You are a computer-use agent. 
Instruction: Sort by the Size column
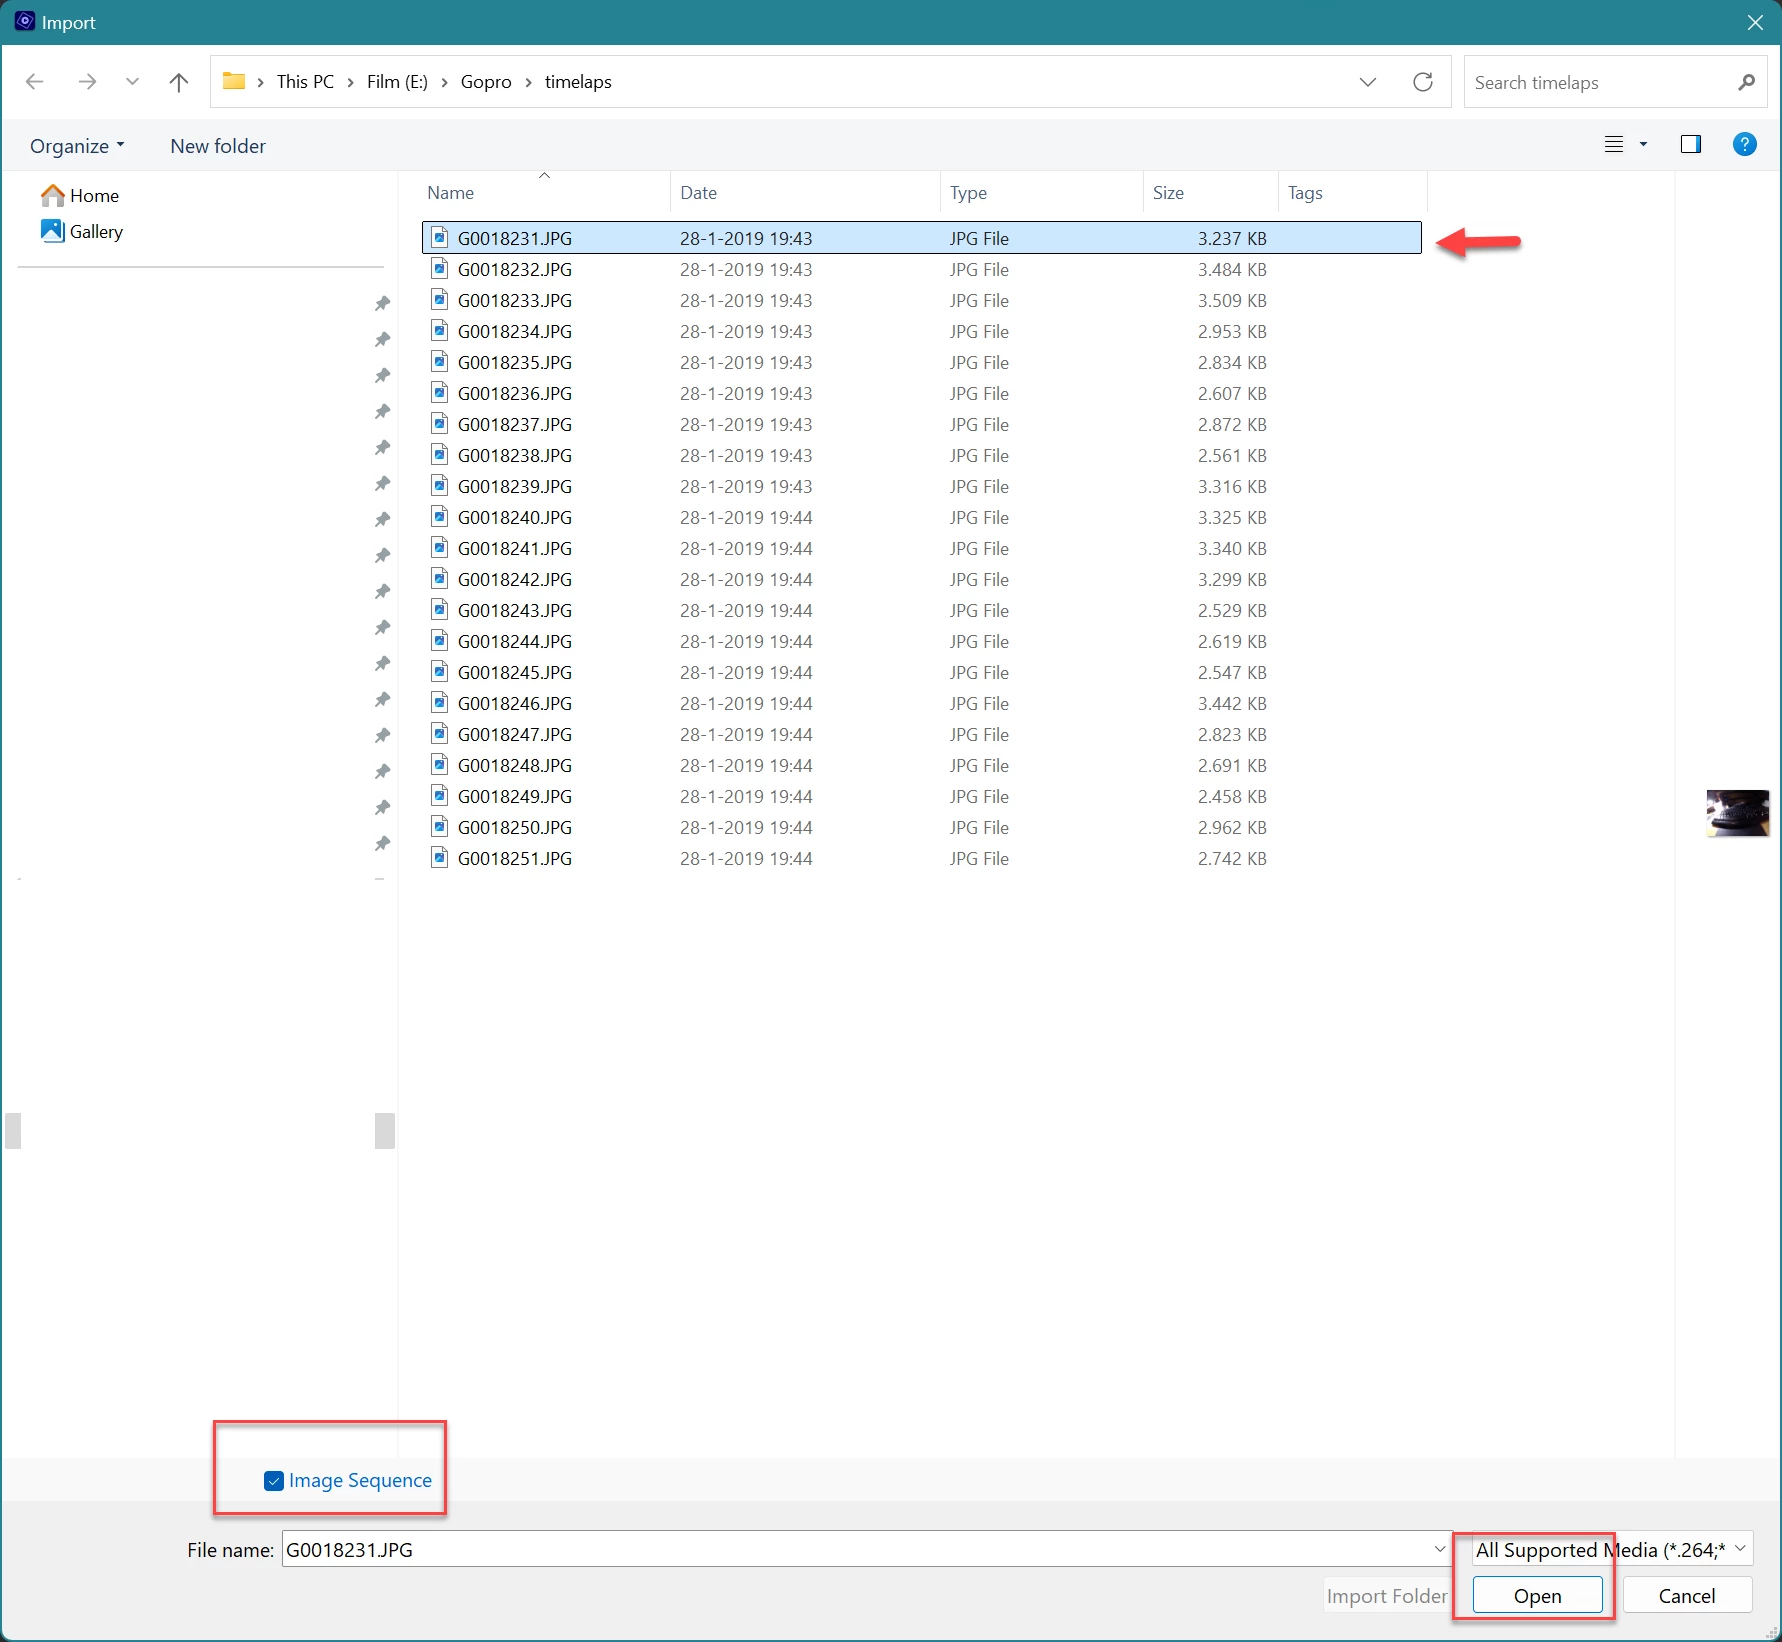point(1211,192)
